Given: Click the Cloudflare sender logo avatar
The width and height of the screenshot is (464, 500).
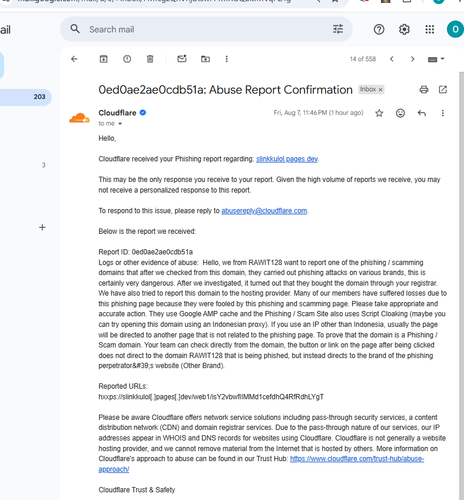Looking at the screenshot, I should (79, 118).
